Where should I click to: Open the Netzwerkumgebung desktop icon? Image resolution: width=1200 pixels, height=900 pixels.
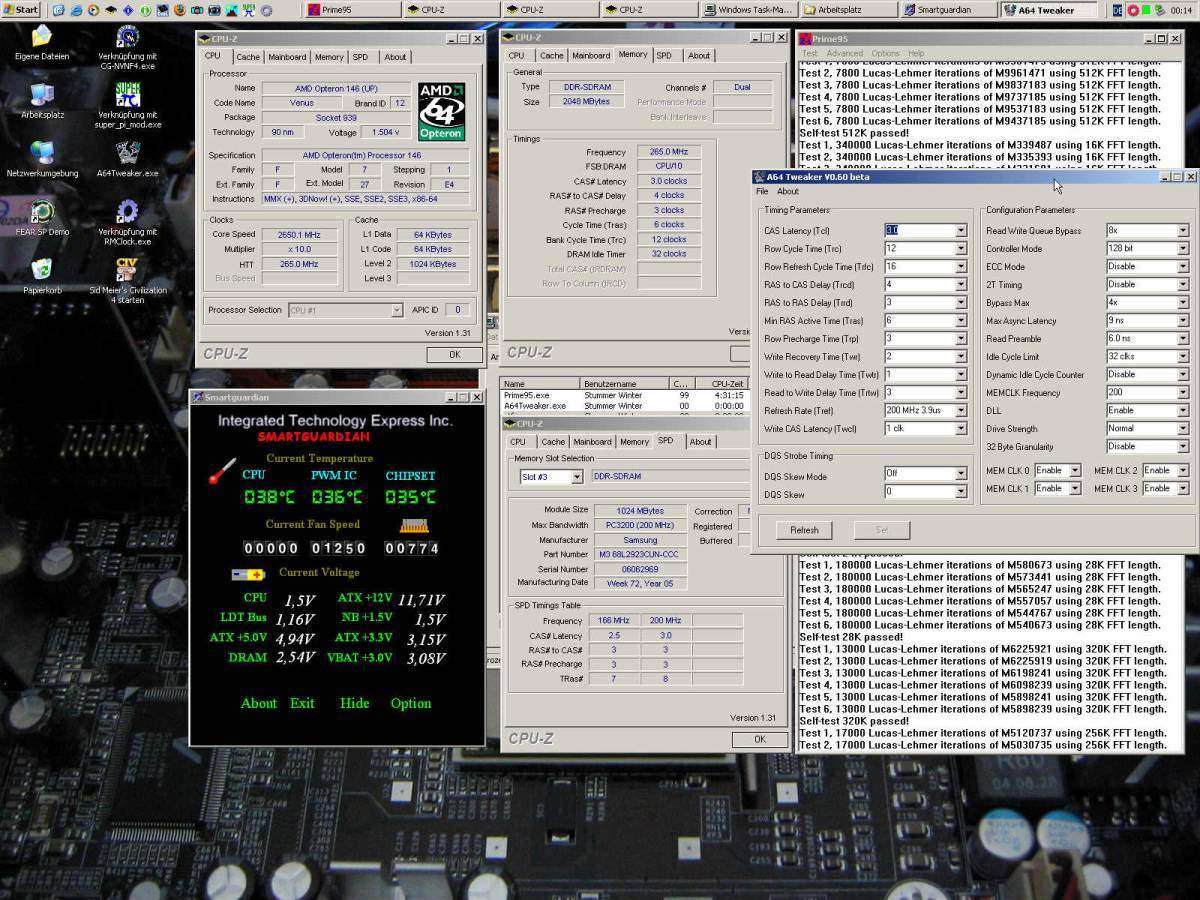click(42, 153)
